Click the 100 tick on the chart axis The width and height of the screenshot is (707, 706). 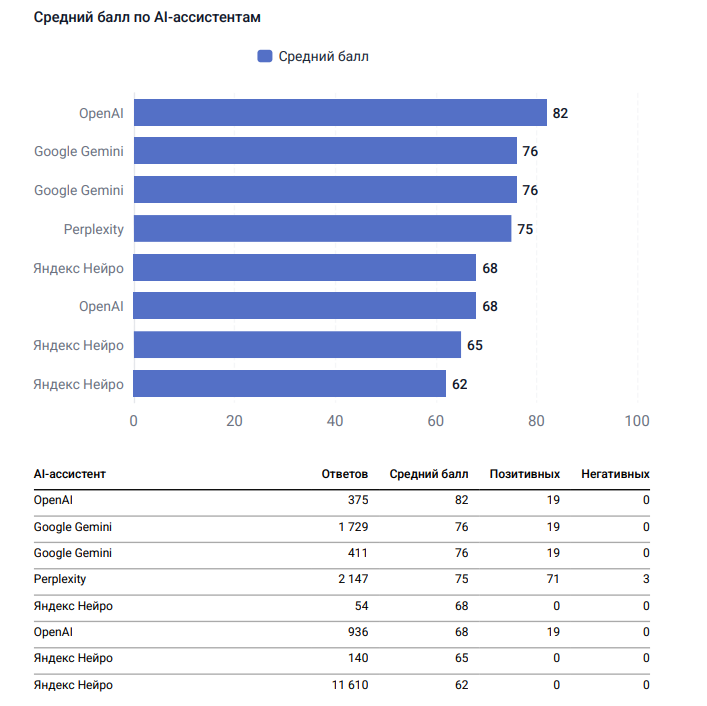(637, 421)
